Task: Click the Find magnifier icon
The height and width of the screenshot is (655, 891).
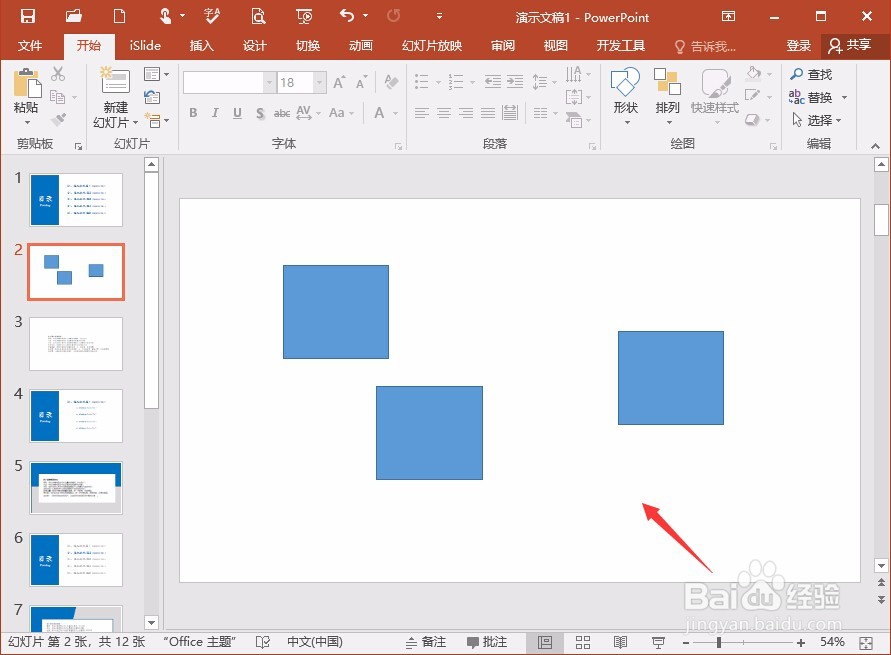Action: [797, 74]
